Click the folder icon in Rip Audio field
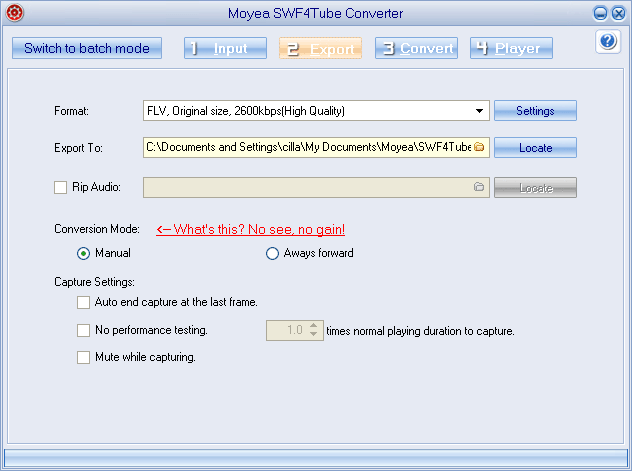632x471 pixels. click(x=479, y=187)
